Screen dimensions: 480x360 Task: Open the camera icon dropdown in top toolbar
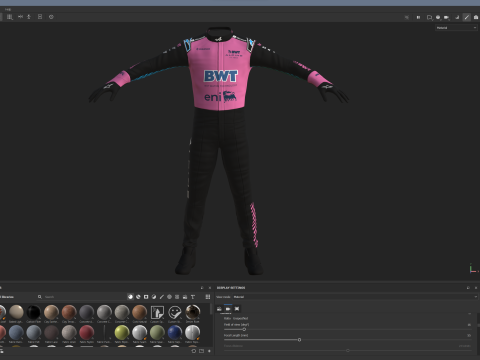447,17
